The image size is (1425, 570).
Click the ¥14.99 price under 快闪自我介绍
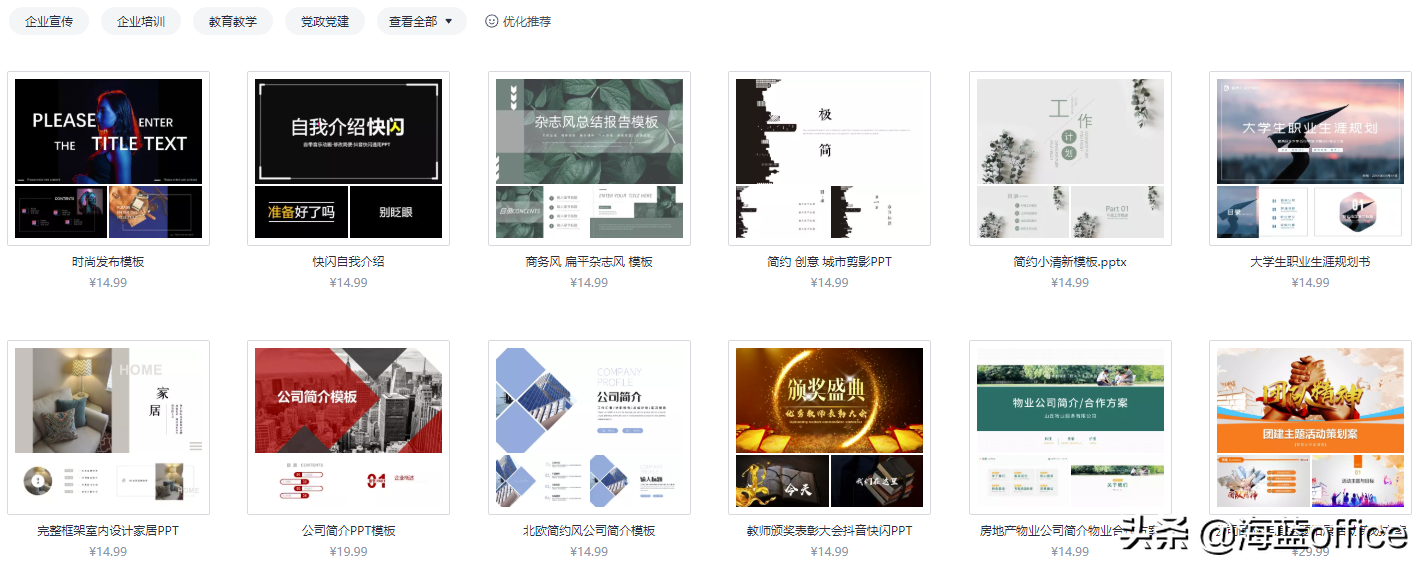pos(348,283)
